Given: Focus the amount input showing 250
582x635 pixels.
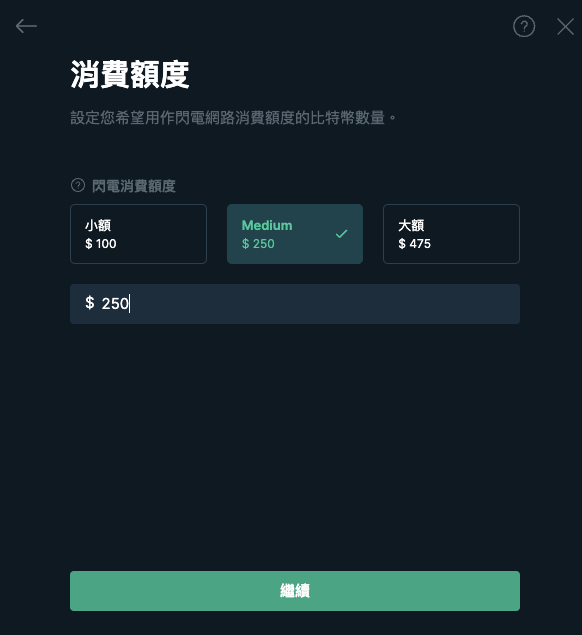Looking at the screenshot, I should point(295,304).
